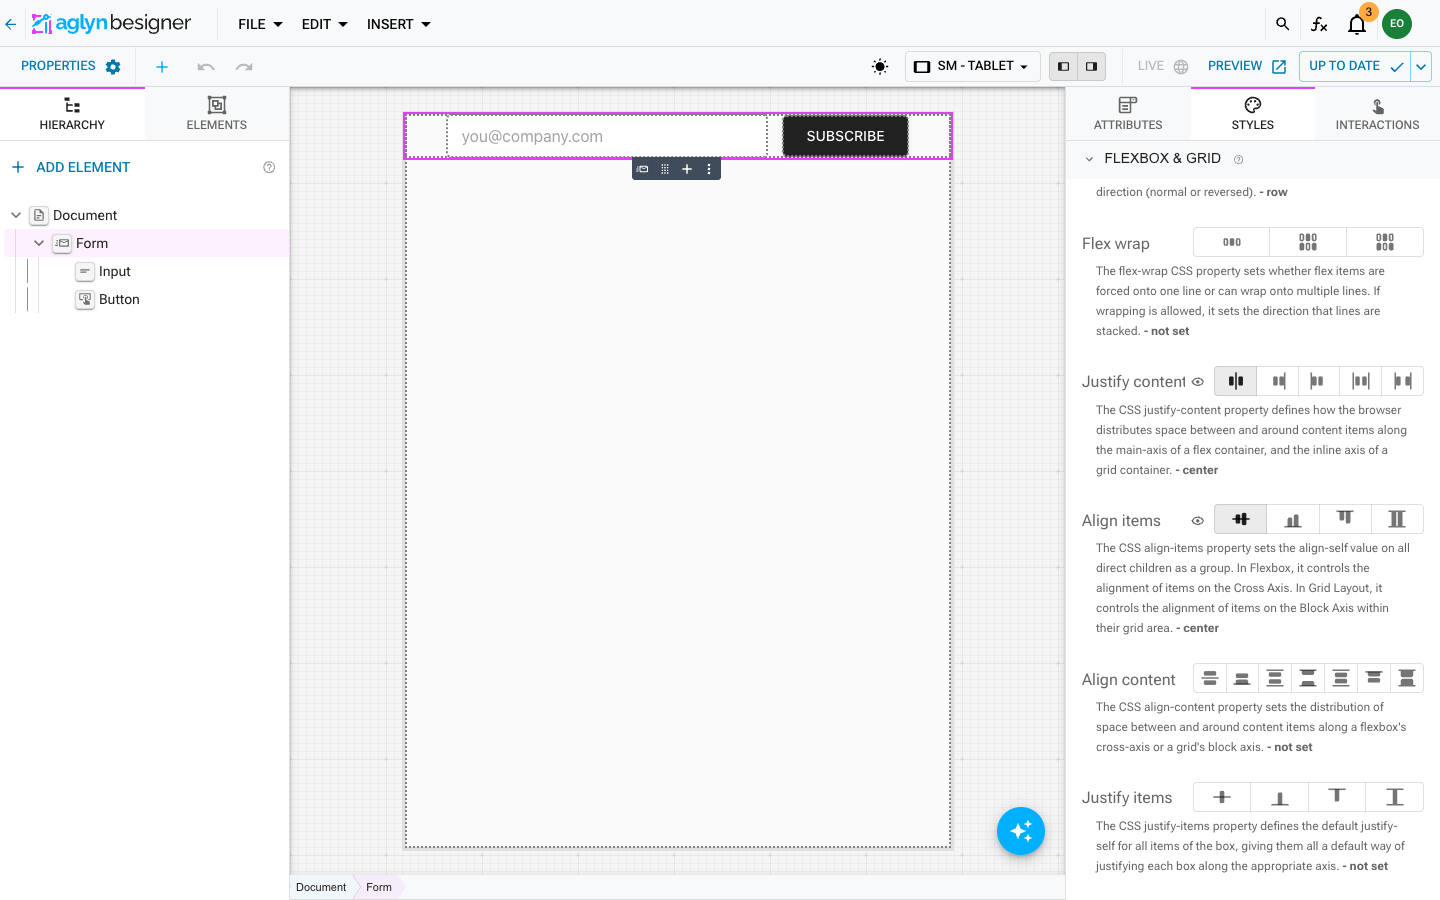Open more options dots on form toolbar
This screenshot has height=900, width=1440.
click(709, 169)
